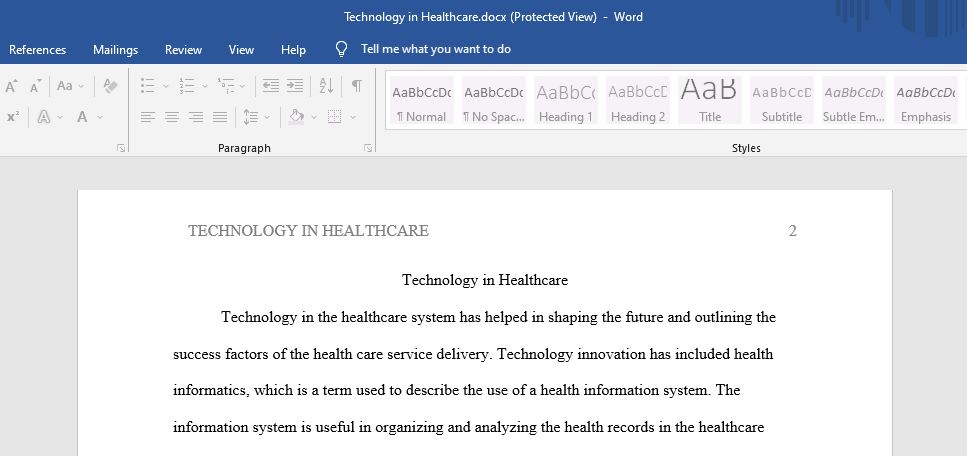The image size is (967, 456).
Task: Apply bulleted list
Action: tap(147, 86)
